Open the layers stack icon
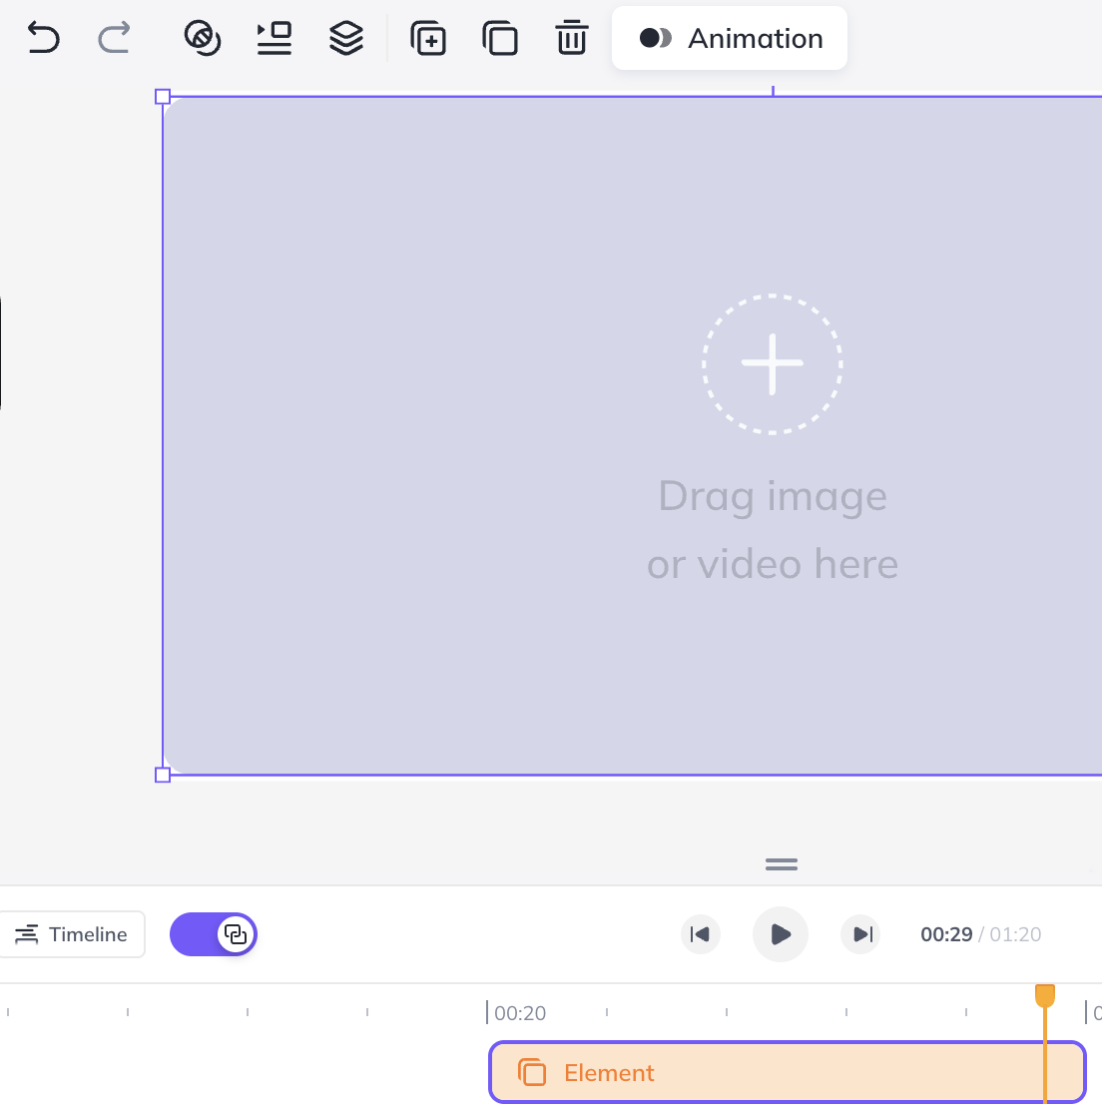Image resolution: width=1102 pixels, height=1104 pixels. [346, 38]
